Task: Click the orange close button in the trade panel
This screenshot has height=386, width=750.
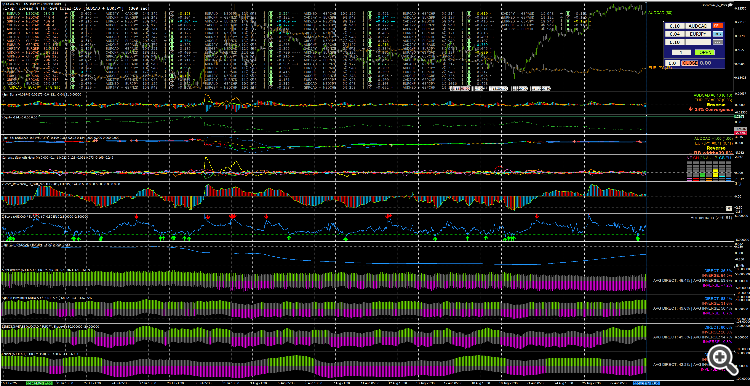Action: [x=690, y=63]
